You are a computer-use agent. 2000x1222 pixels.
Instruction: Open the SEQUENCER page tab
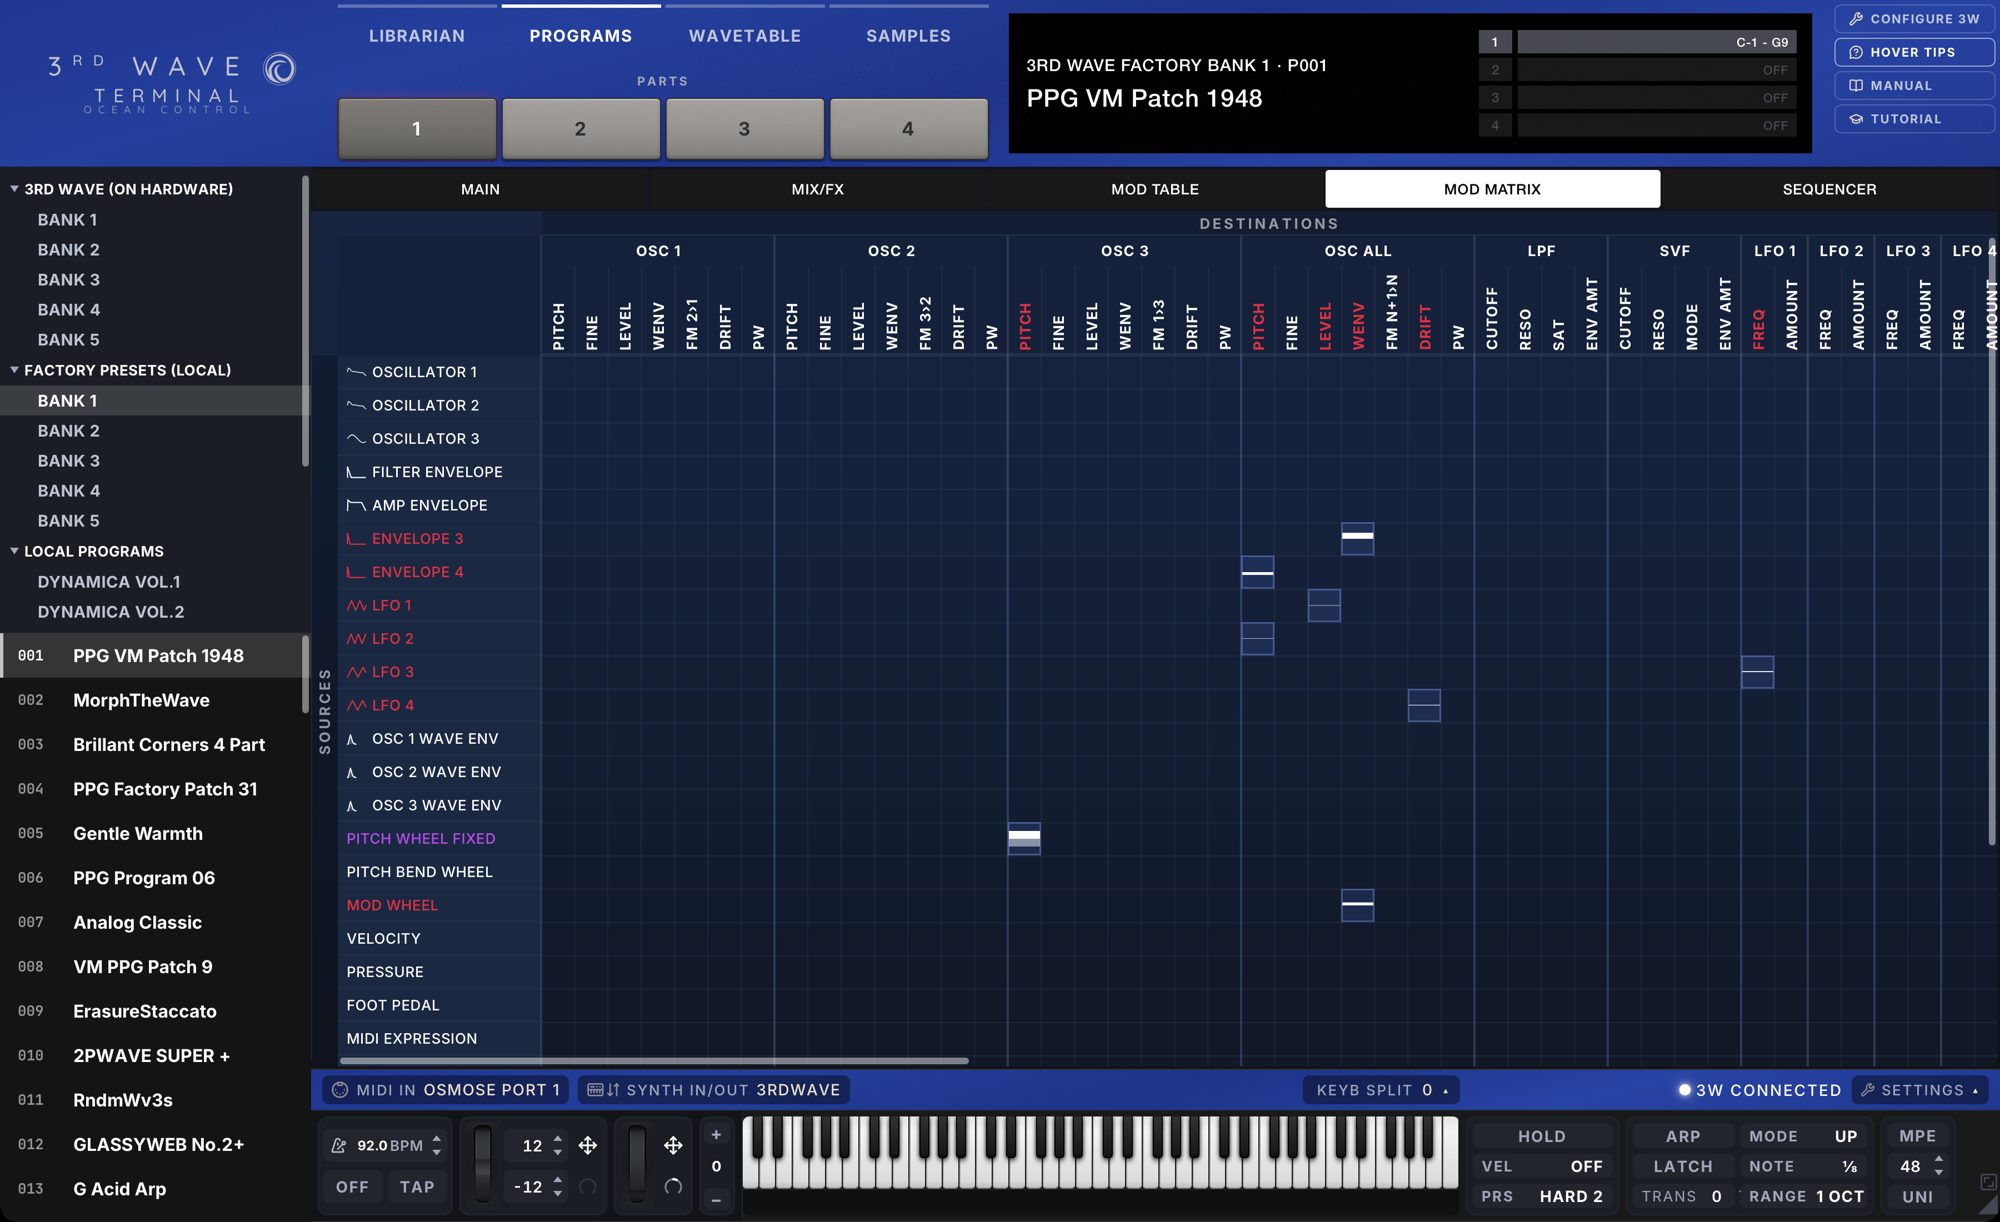tap(1829, 189)
